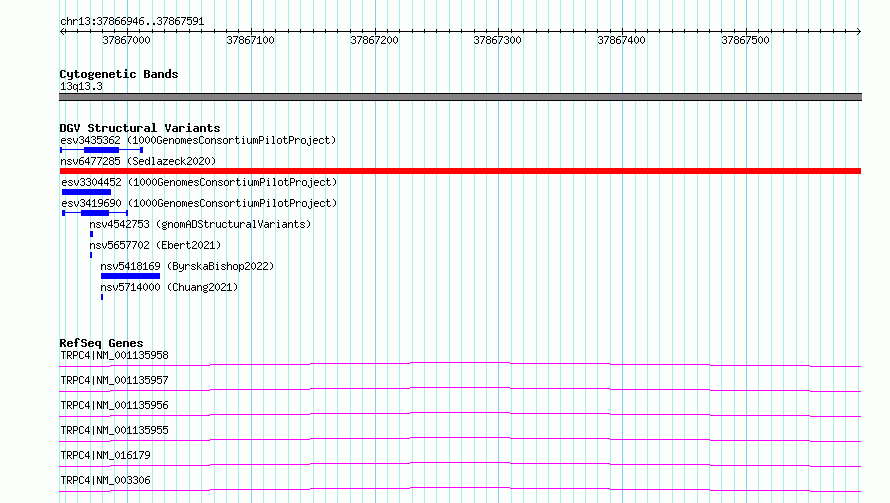Open transcript TRPC4|NM_001135958 label
This screenshot has width=890, height=503.
coord(114,355)
